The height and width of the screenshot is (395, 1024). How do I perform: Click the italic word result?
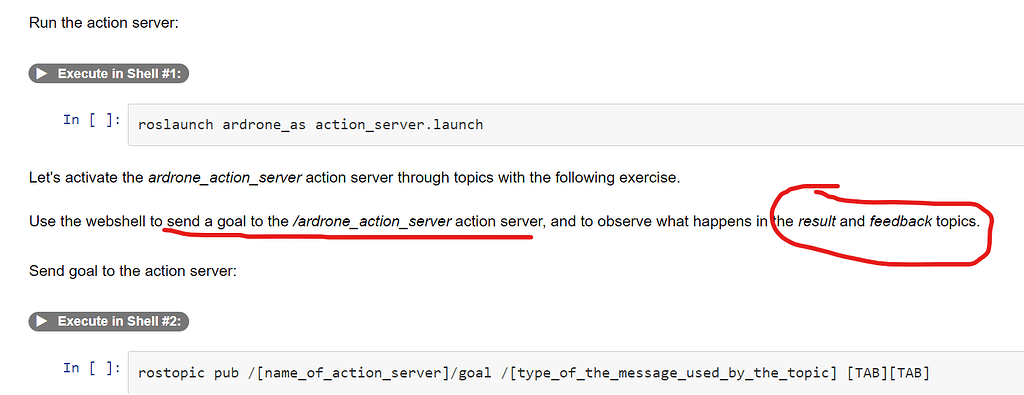(x=816, y=221)
